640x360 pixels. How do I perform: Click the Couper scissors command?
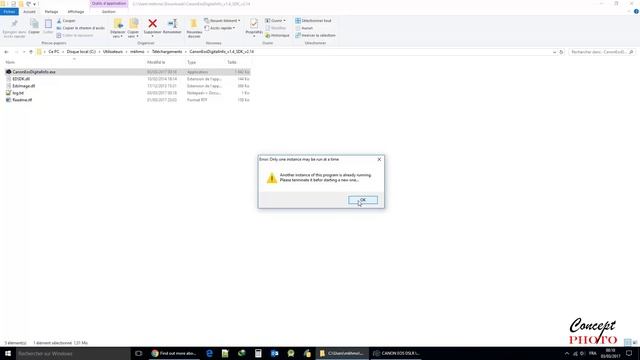click(x=66, y=21)
